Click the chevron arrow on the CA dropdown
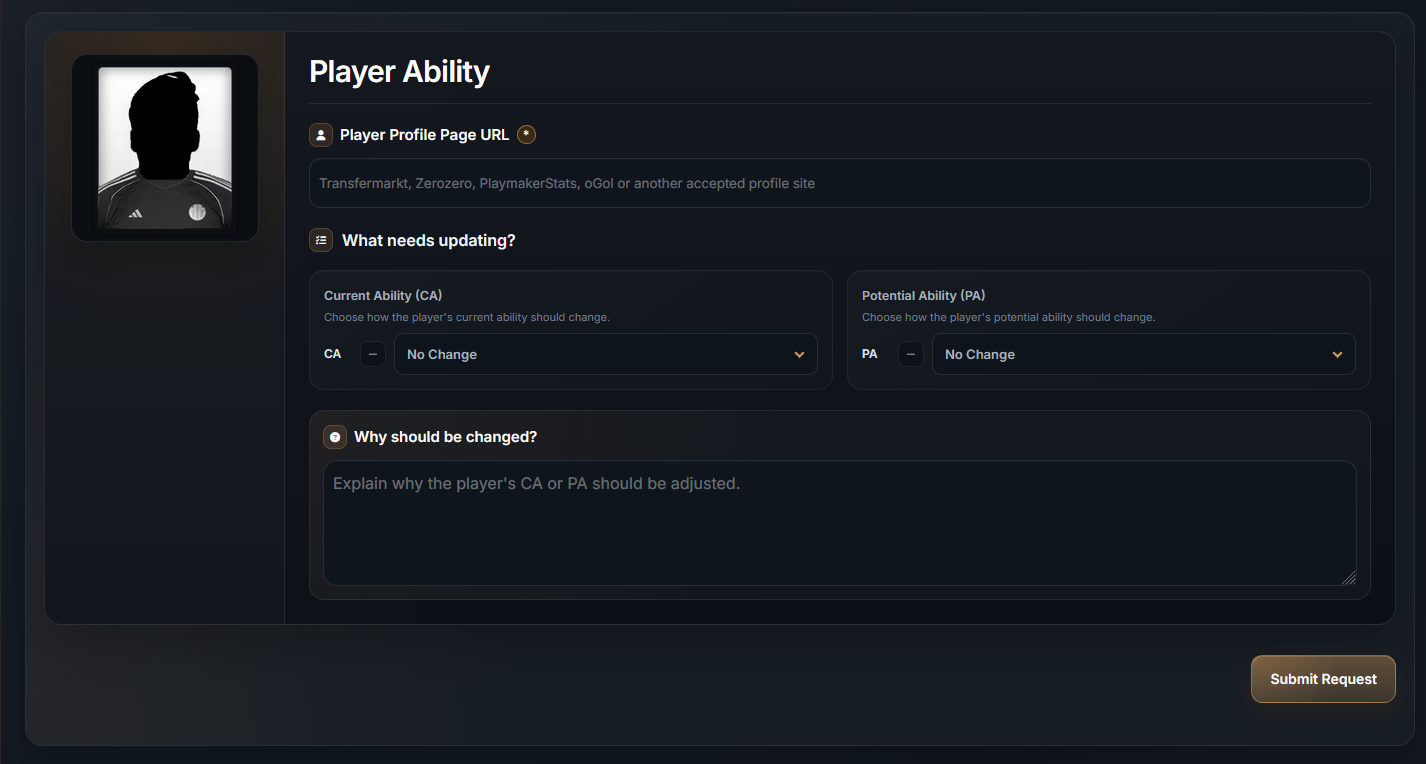1426x764 pixels. (799, 355)
